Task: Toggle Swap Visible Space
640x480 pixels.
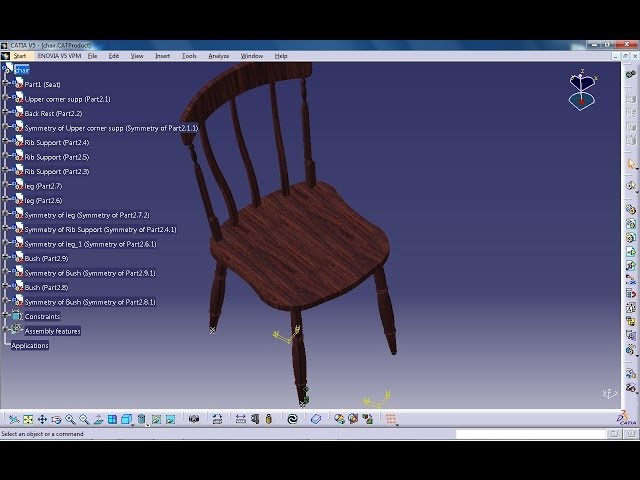Action: tap(170, 419)
